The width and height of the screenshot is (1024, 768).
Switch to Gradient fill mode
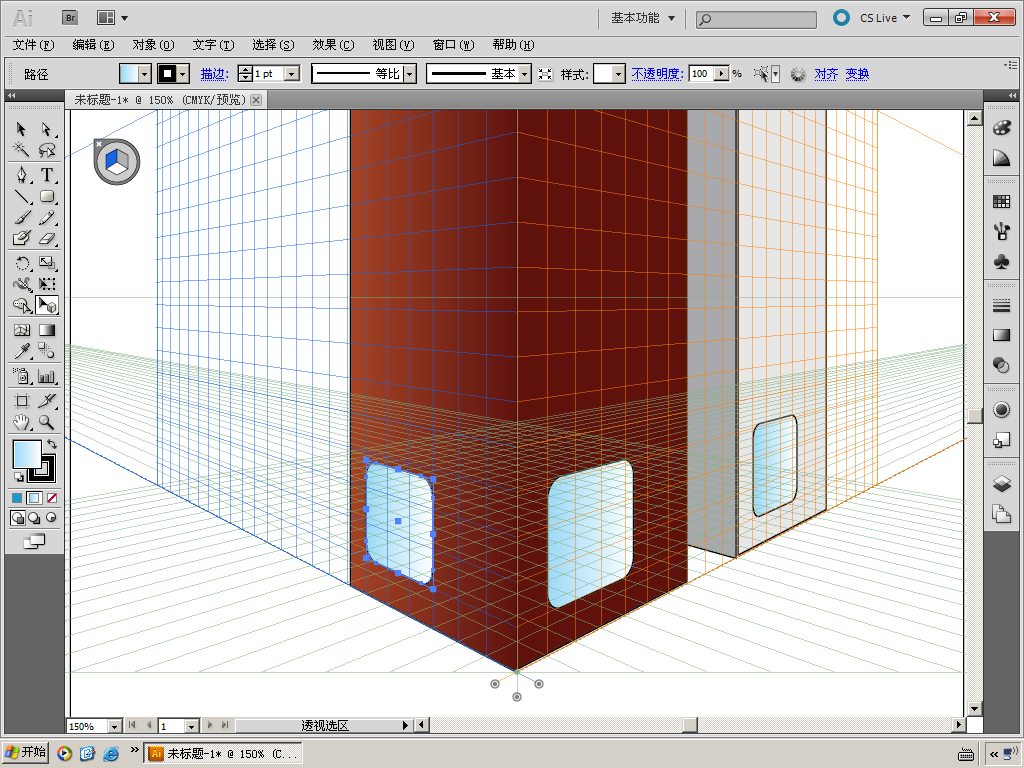point(34,497)
